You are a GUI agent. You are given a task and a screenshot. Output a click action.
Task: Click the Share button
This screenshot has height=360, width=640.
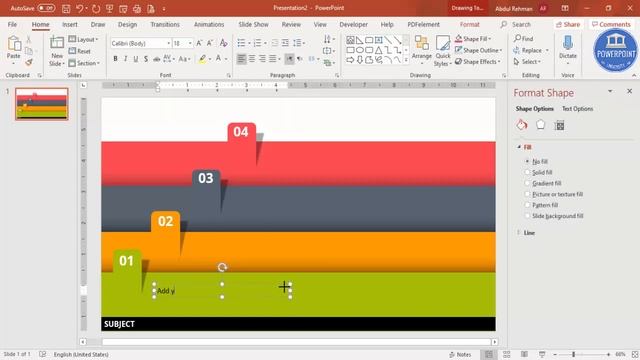[x=568, y=24]
